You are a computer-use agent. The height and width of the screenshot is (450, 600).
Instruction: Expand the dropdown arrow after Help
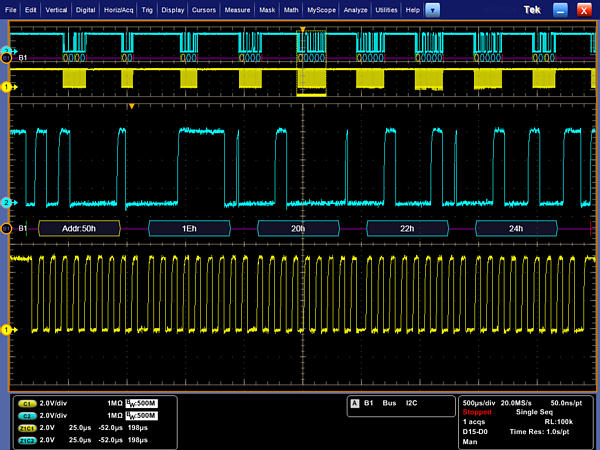[x=432, y=9]
